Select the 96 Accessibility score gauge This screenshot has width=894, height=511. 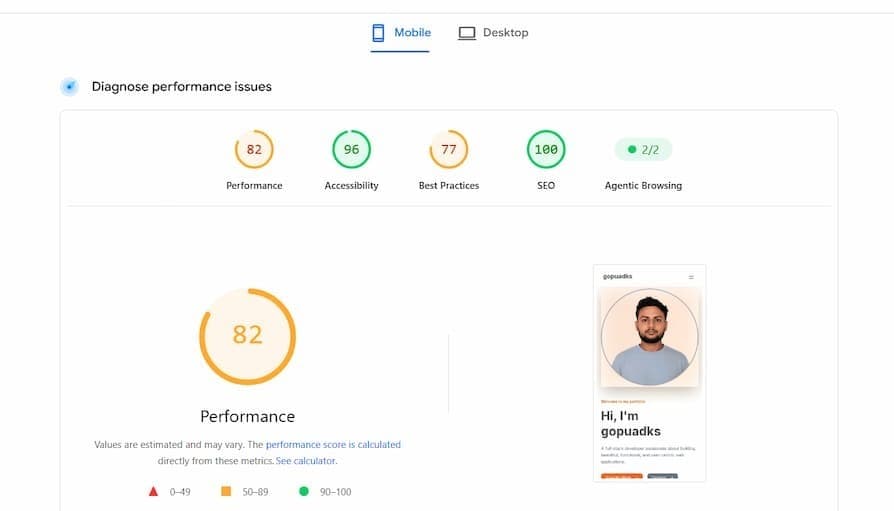click(x=351, y=149)
